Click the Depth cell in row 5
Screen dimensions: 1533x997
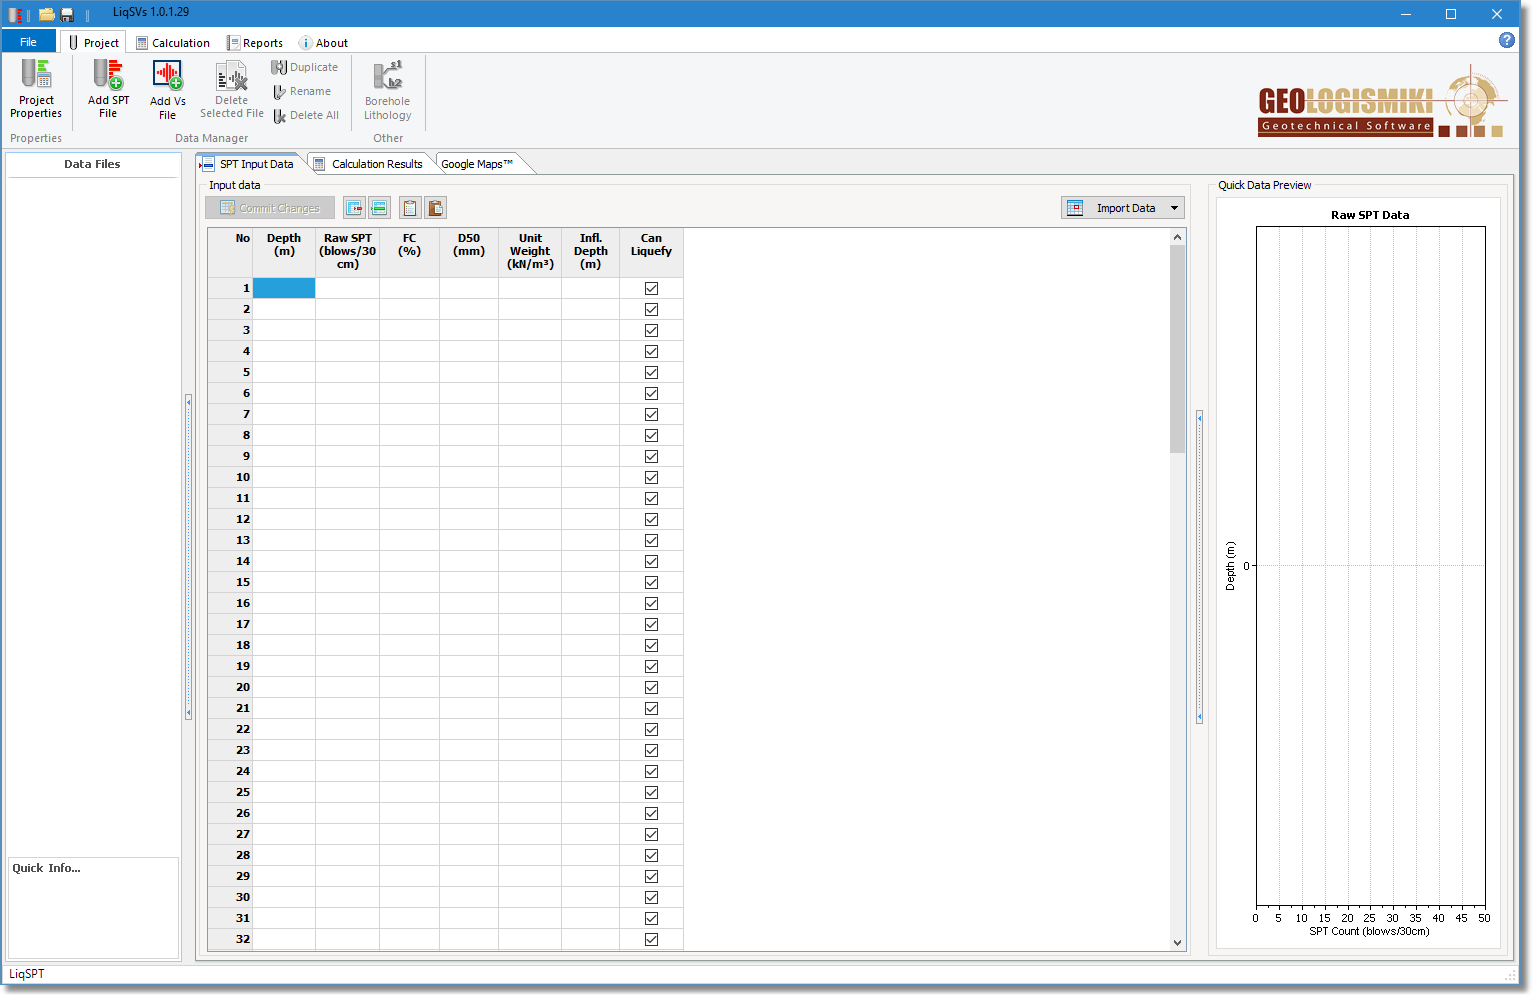click(284, 372)
